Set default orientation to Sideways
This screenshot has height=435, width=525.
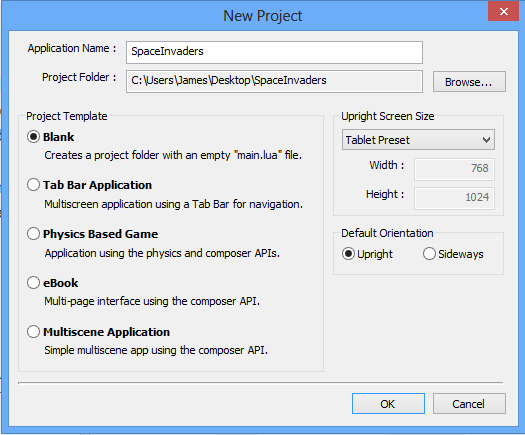point(429,254)
